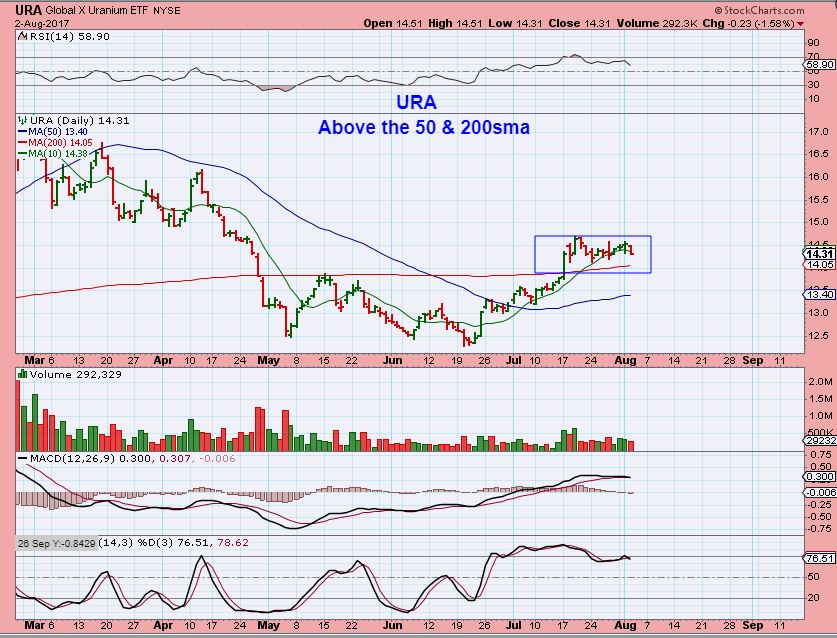
Task: Click the 2.0M volume axis label
Action: pos(820,382)
